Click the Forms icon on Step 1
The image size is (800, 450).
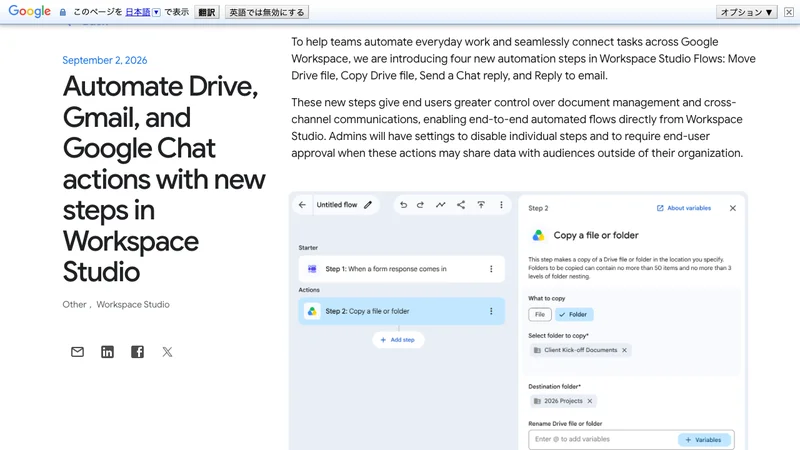pos(312,269)
